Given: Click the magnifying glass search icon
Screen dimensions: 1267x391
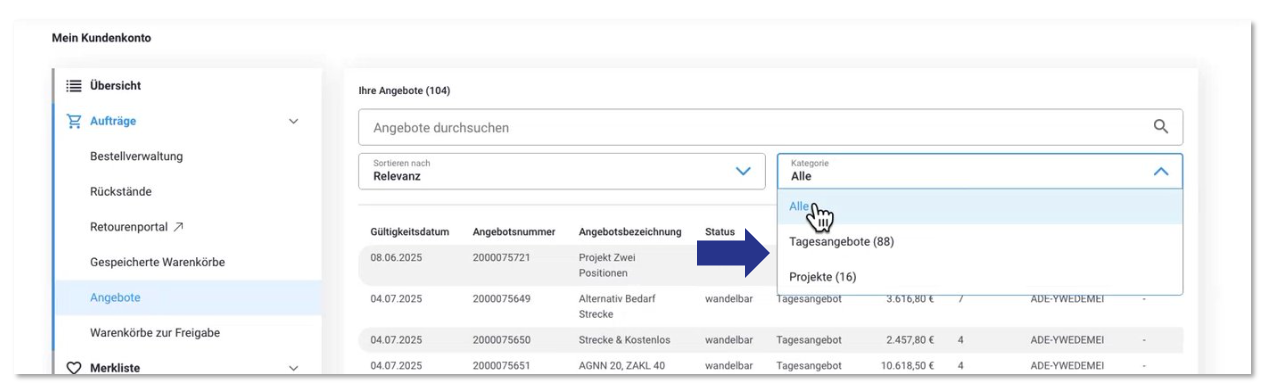Looking at the screenshot, I should click(1161, 127).
